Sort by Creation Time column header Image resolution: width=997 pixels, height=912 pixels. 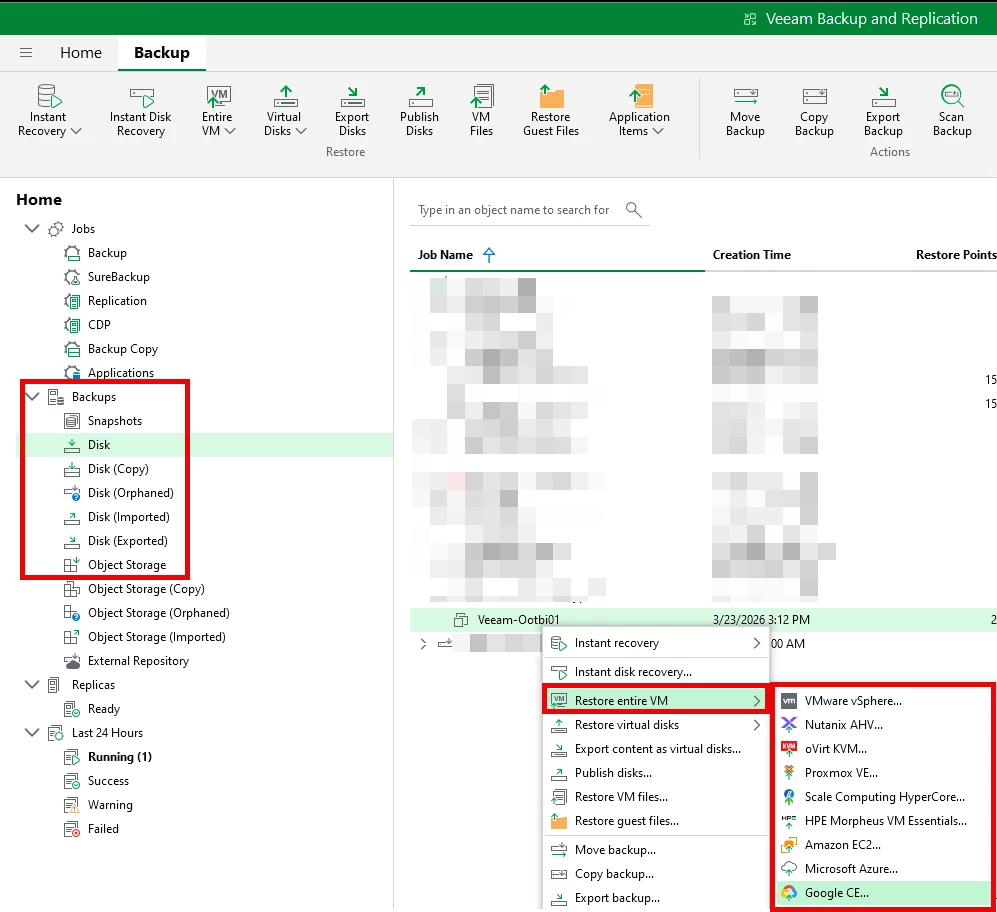coord(751,255)
